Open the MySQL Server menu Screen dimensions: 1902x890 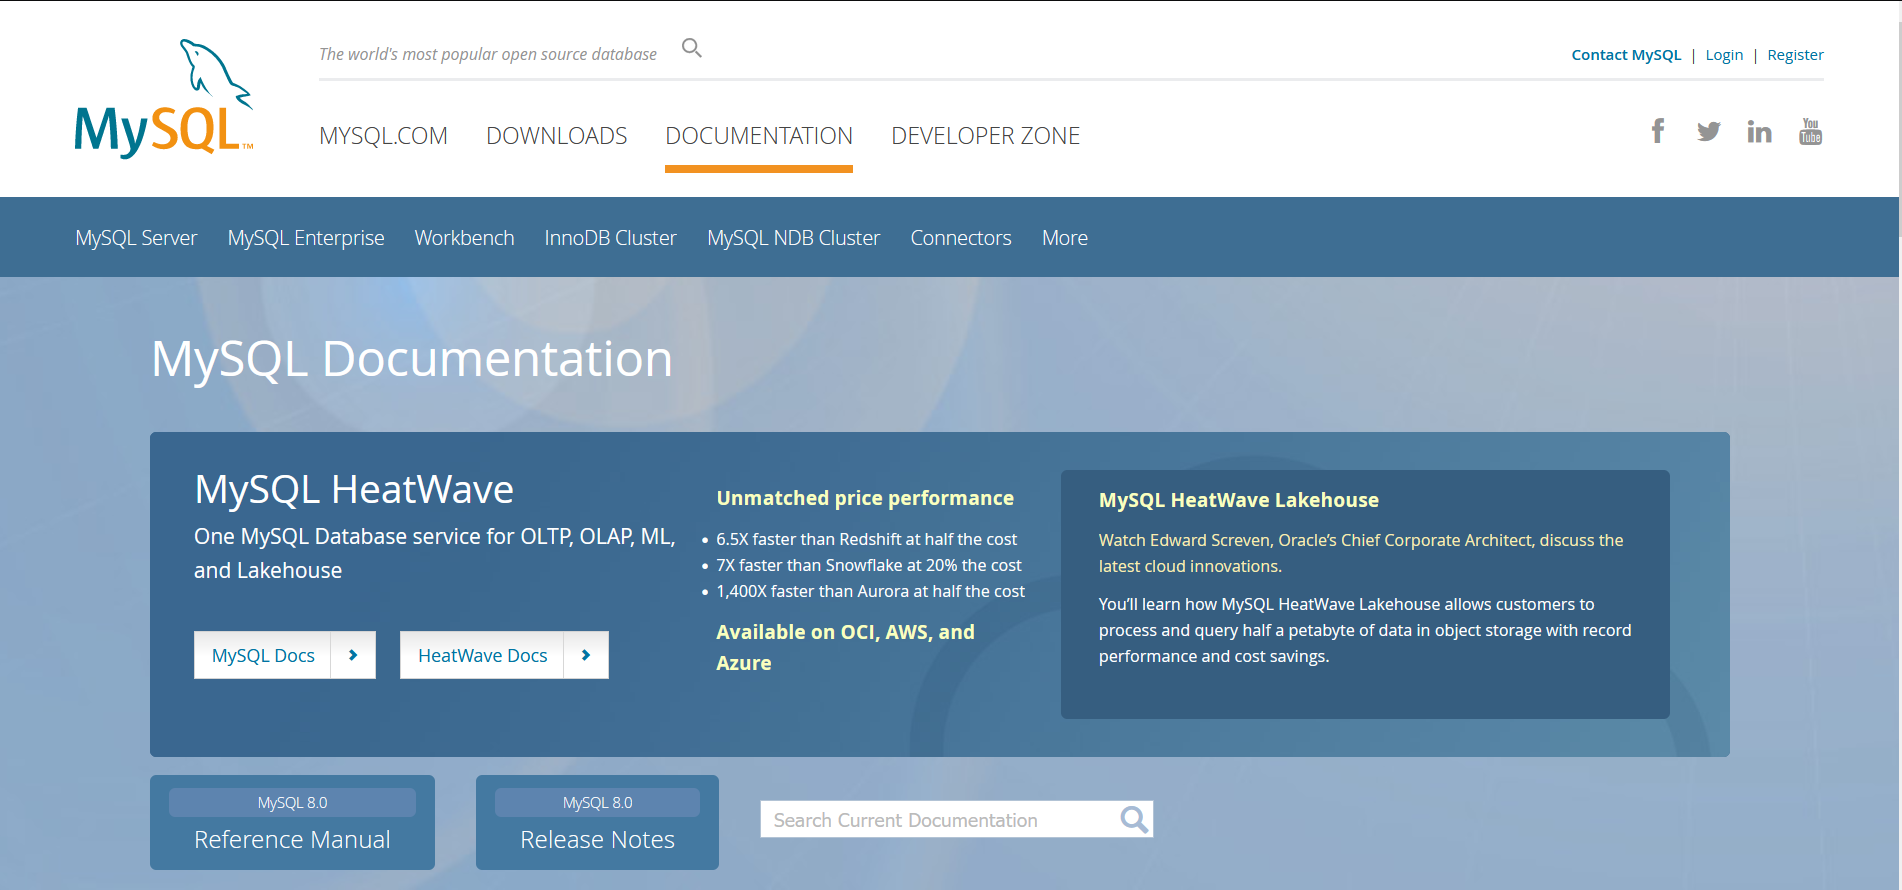coord(136,238)
